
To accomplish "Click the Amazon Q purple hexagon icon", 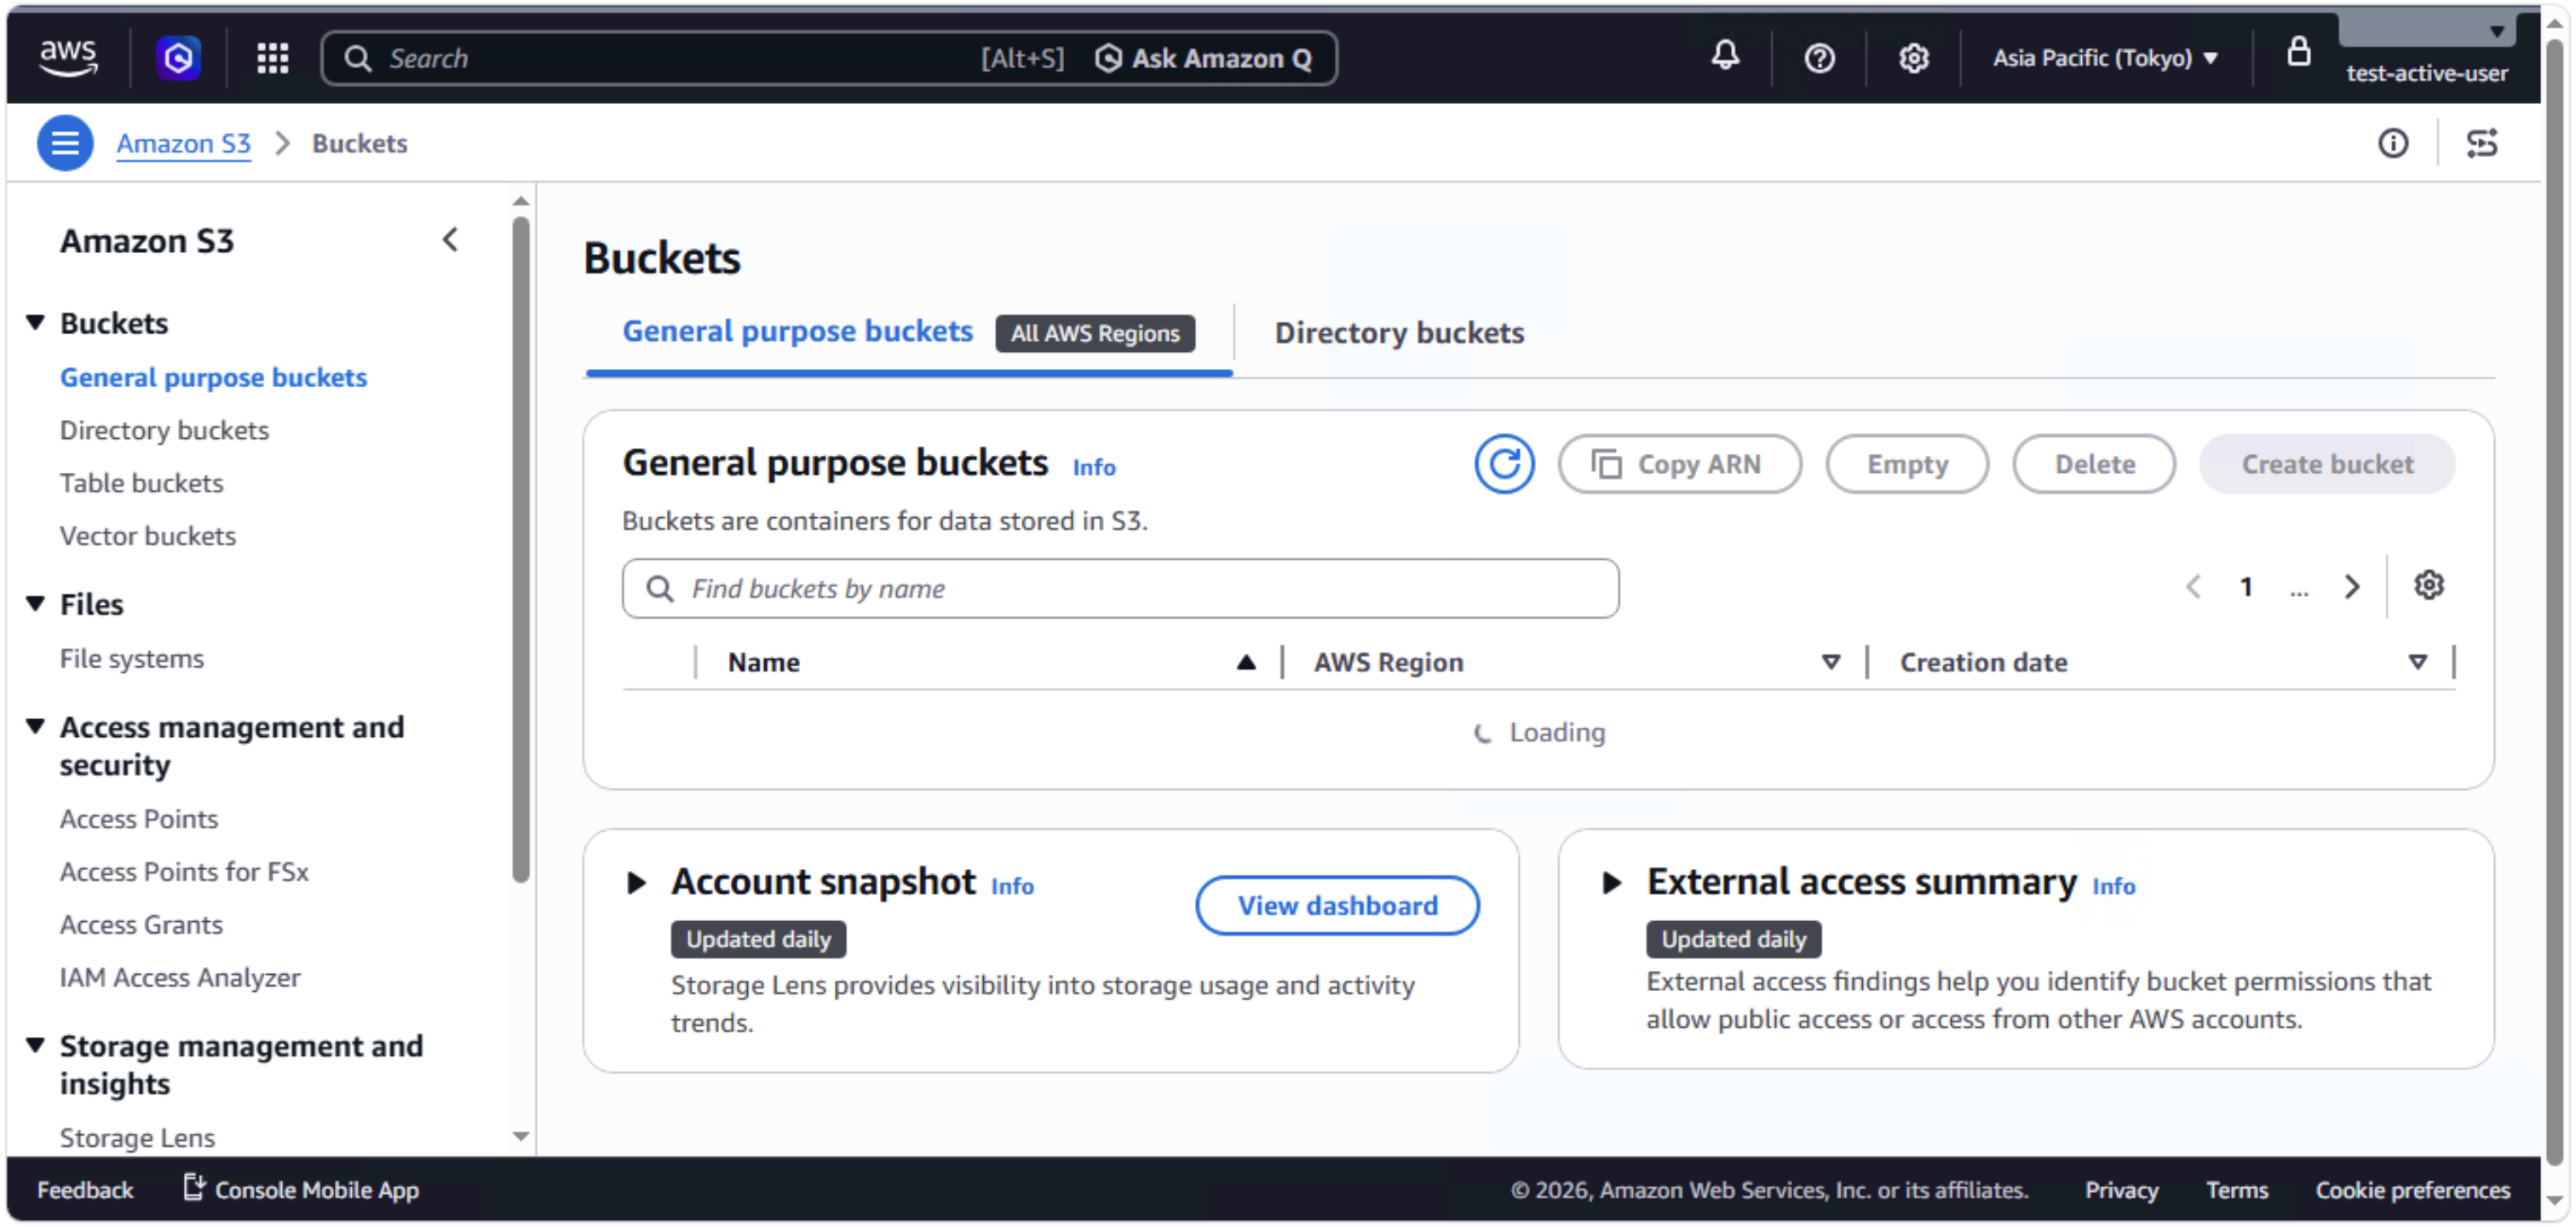I will 178,58.
